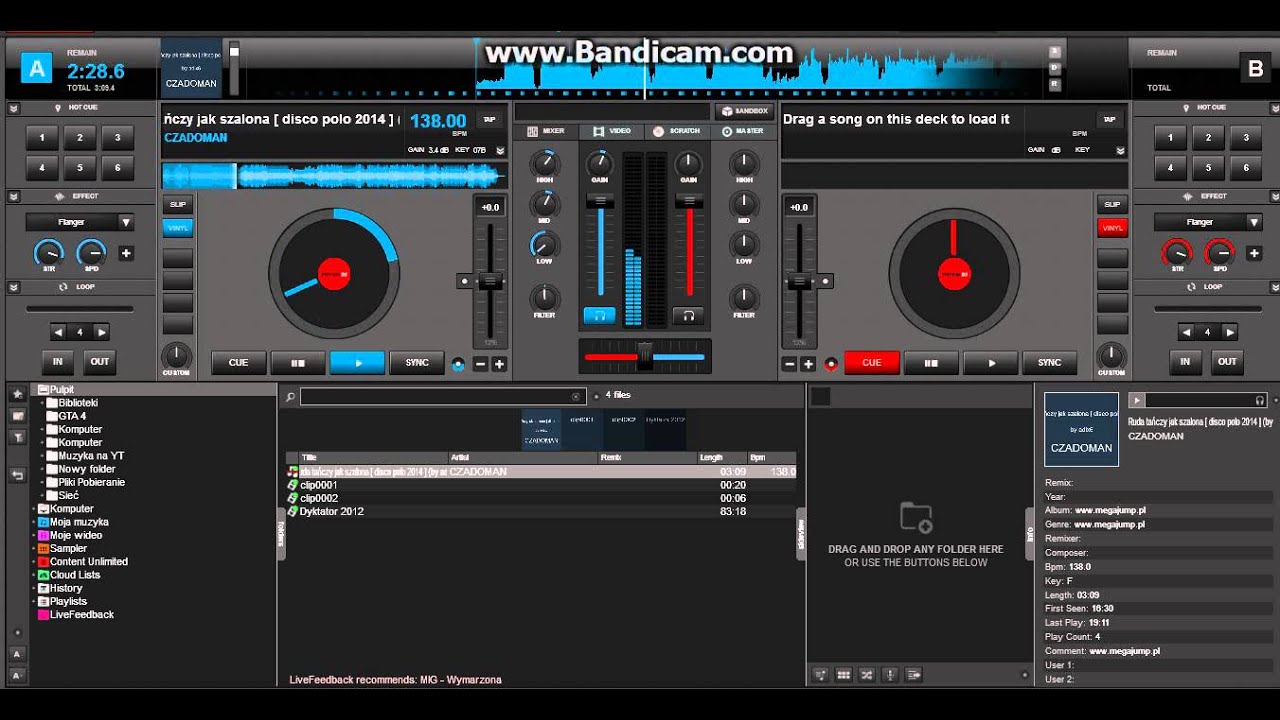
Task: Click deck A pitch bend plus button
Action: (x=499, y=364)
